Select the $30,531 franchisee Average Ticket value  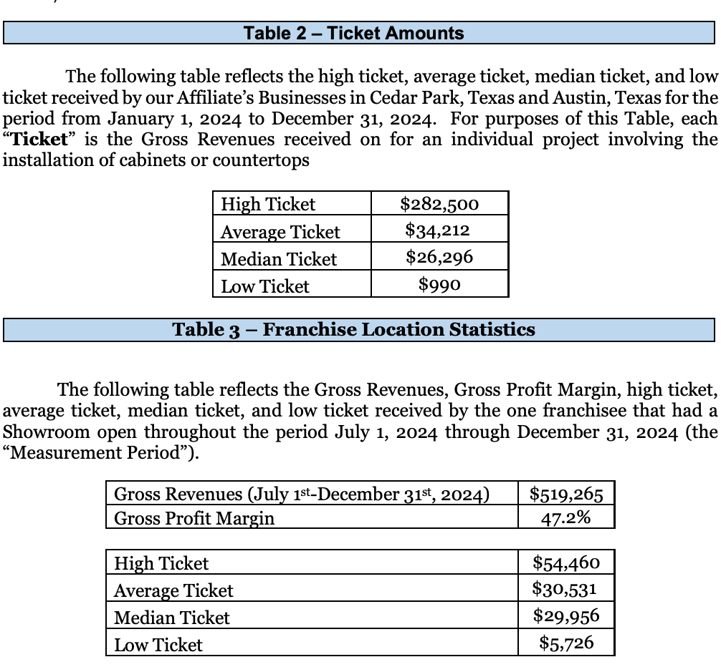[568, 590]
